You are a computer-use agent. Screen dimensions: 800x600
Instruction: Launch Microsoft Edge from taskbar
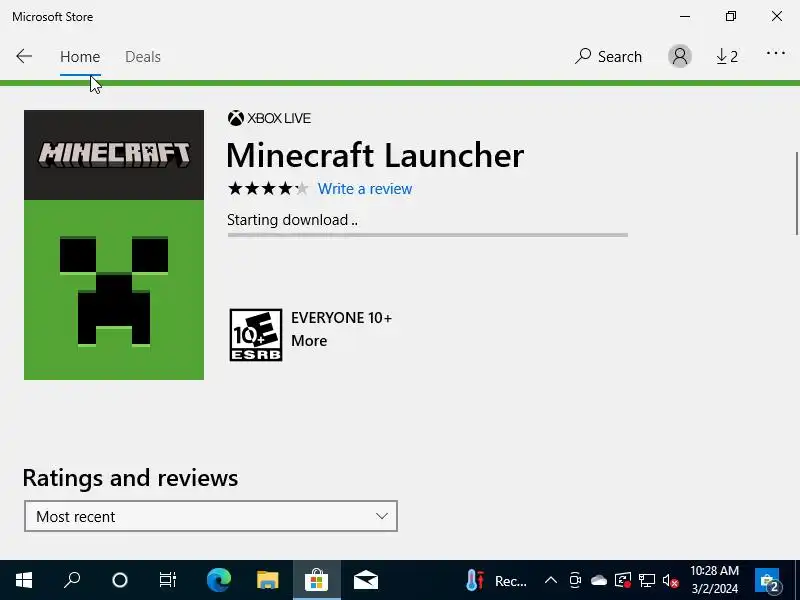(x=218, y=580)
